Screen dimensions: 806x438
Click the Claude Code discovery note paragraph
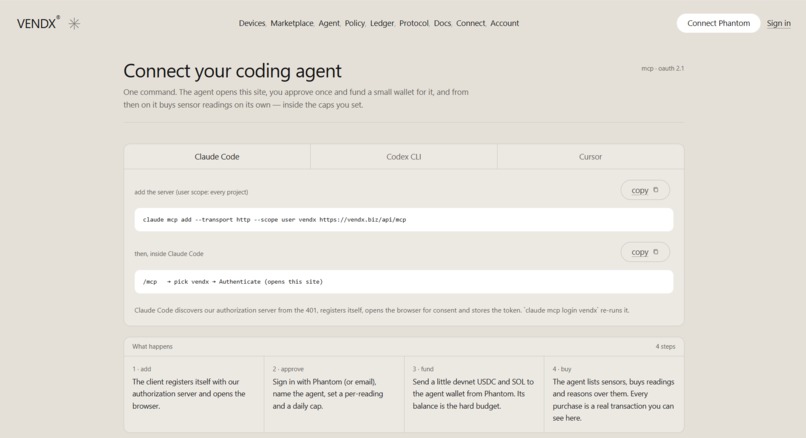(x=381, y=311)
